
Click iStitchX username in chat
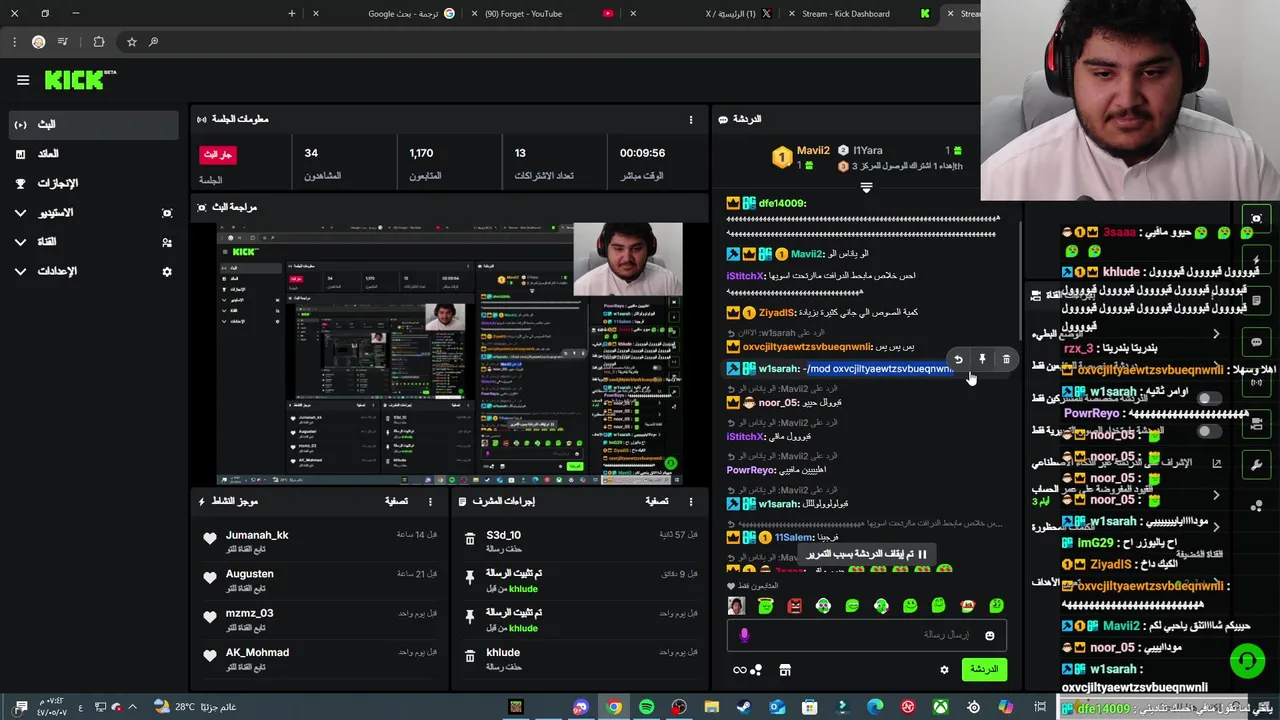point(745,276)
